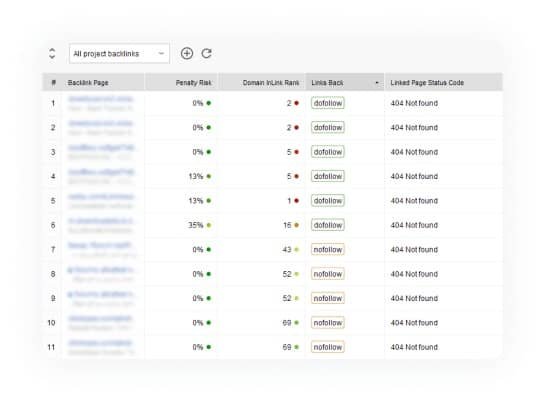Click the domain rank 52 in row 8
This screenshot has width=545, height=409.
287,274
